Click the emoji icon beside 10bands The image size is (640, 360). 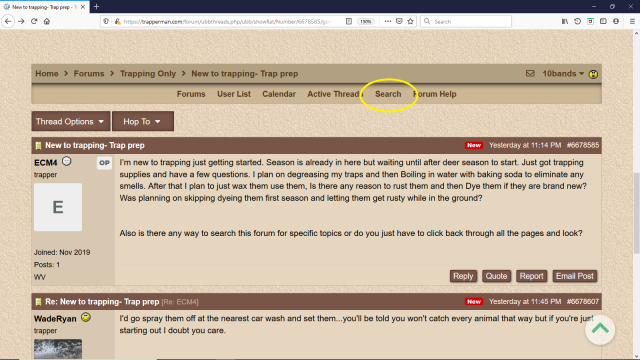click(593, 74)
